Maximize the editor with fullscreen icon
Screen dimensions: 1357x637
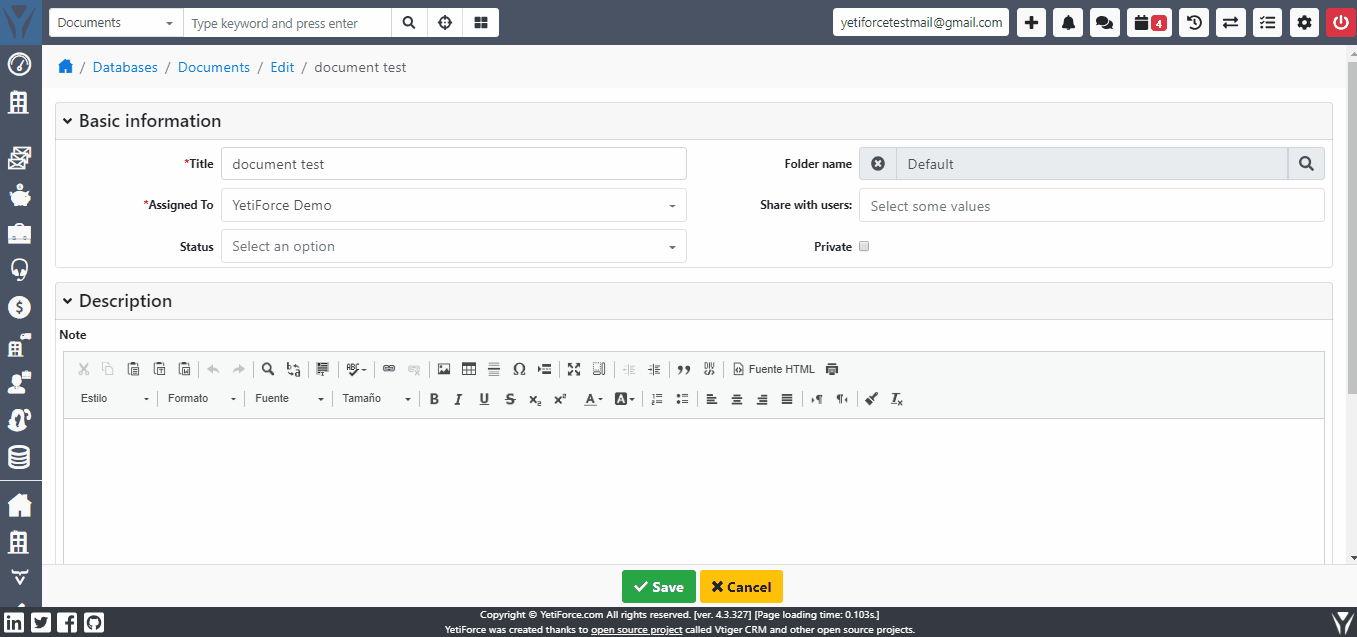tap(574, 369)
